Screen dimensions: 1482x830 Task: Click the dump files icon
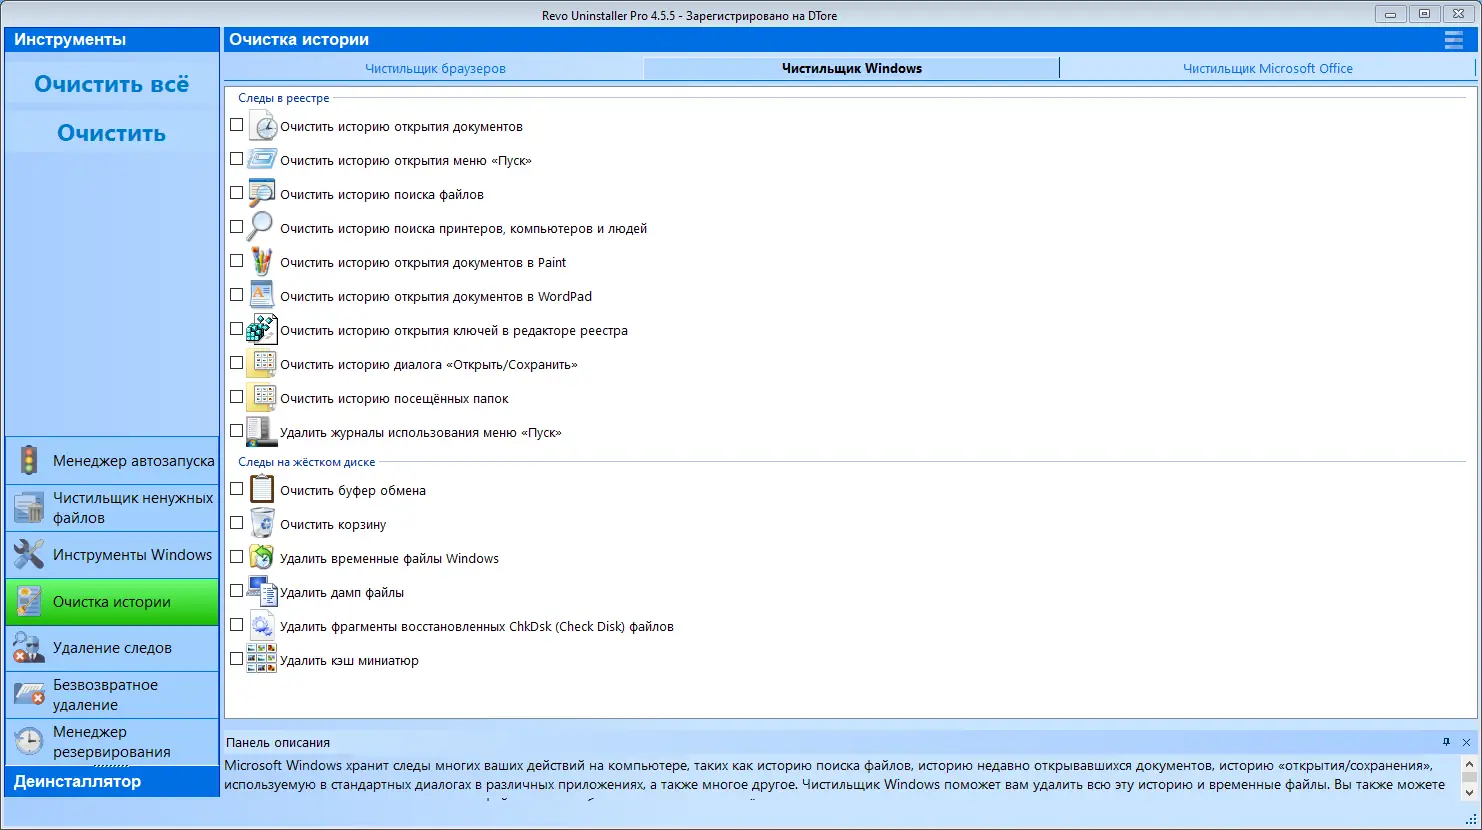pos(262,592)
